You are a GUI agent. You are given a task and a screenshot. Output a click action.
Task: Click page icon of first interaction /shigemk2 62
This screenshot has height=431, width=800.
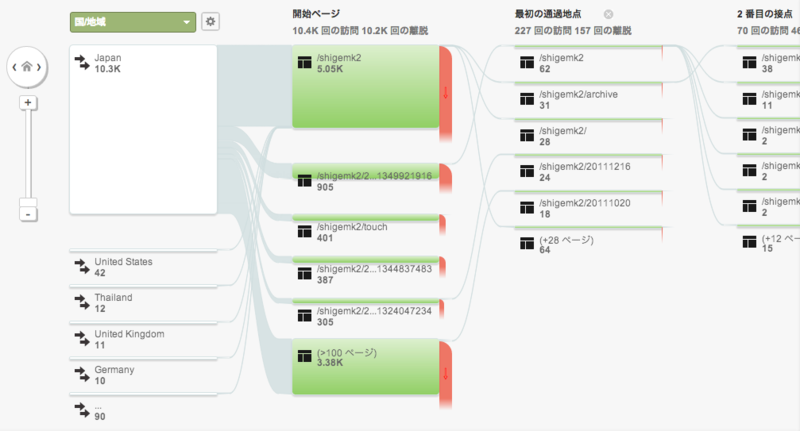(x=527, y=62)
